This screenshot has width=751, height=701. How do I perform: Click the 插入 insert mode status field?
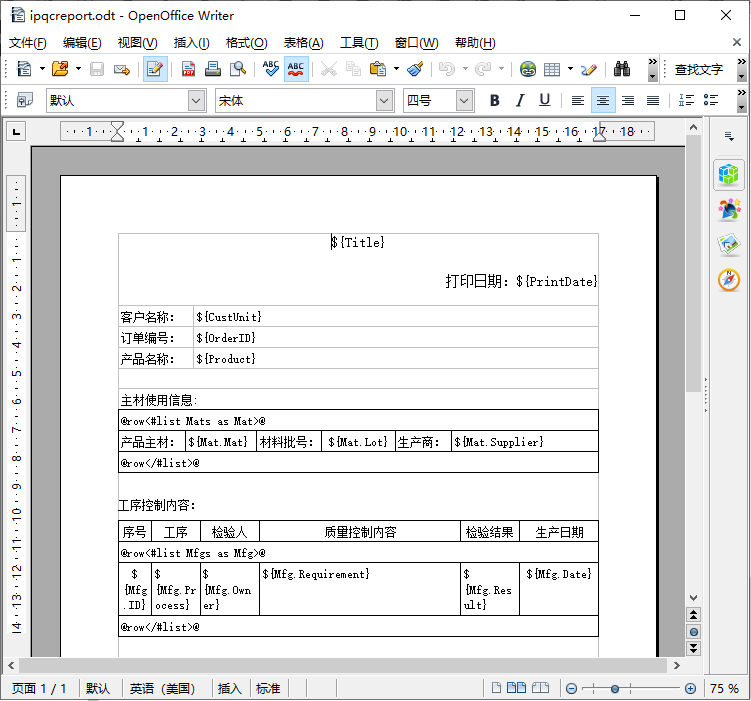tap(229, 689)
